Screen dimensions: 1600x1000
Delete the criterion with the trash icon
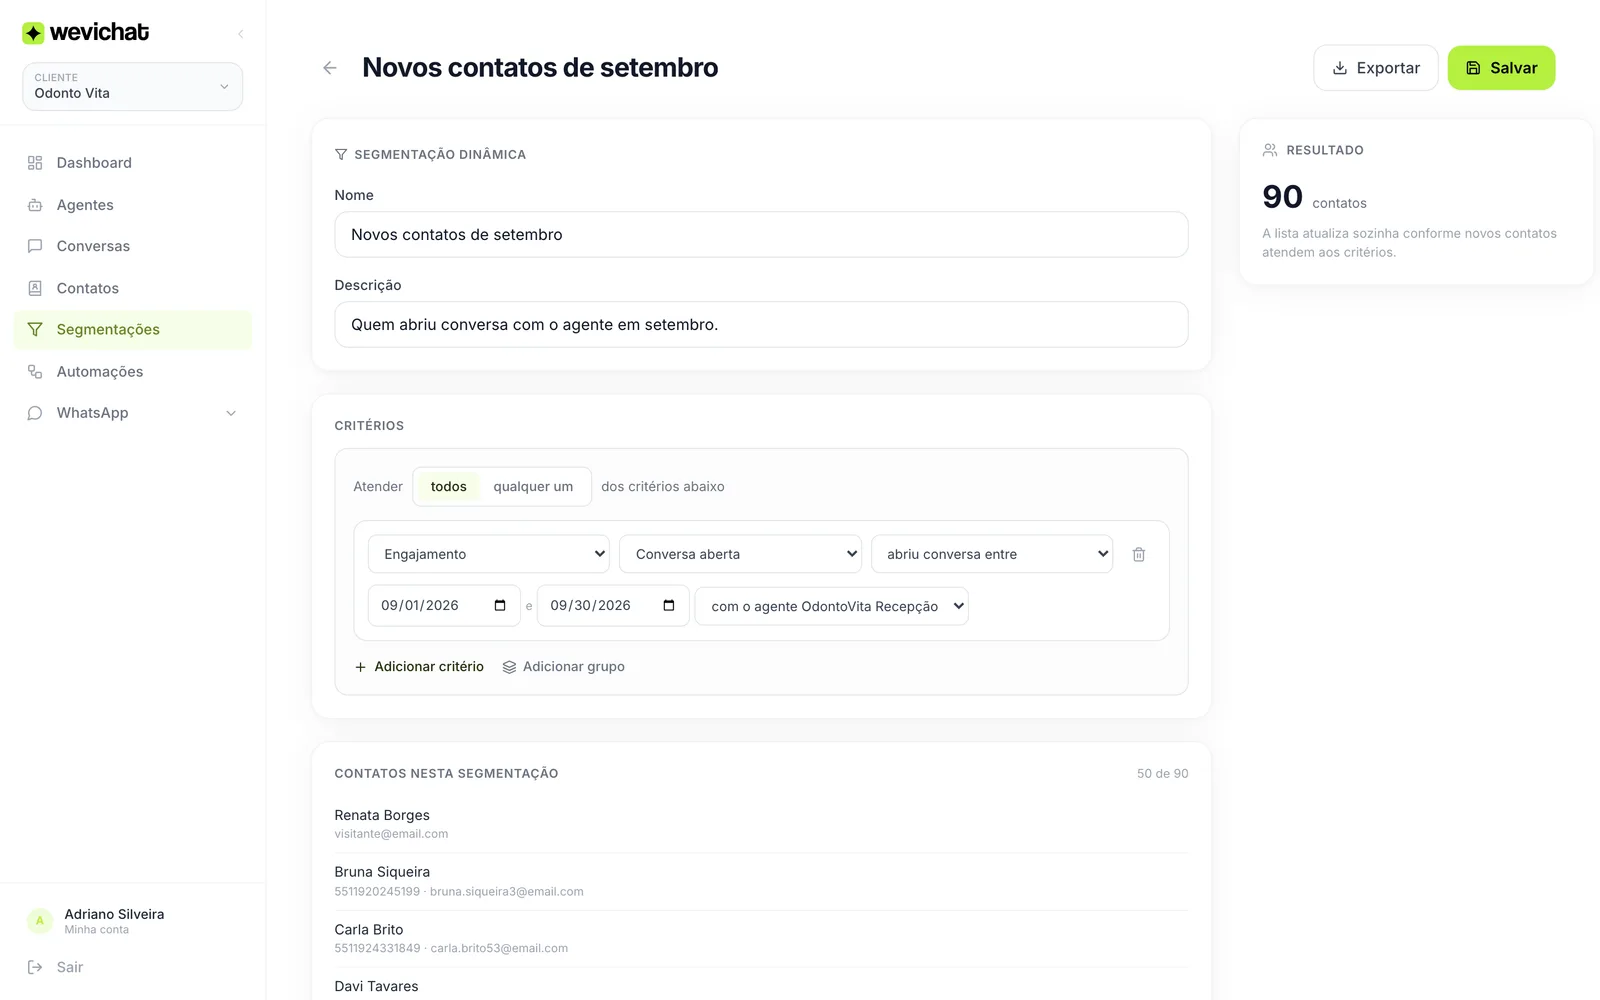(1138, 554)
